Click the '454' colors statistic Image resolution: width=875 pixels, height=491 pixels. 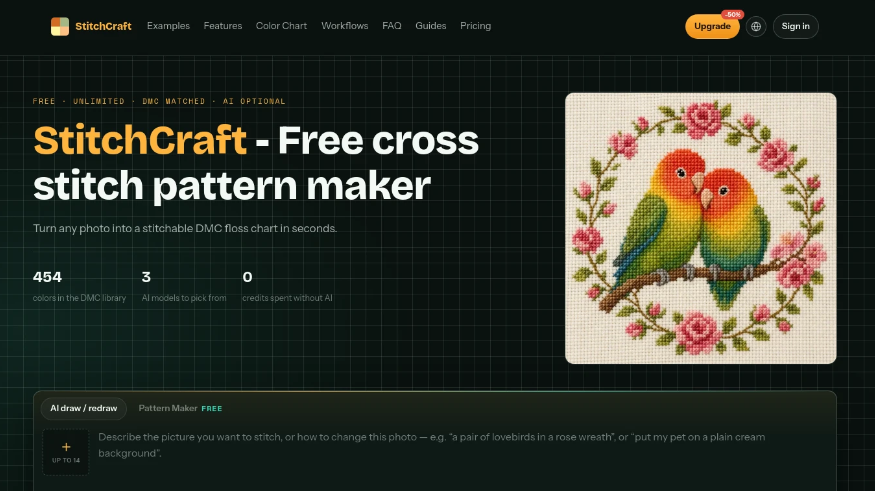click(x=47, y=277)
